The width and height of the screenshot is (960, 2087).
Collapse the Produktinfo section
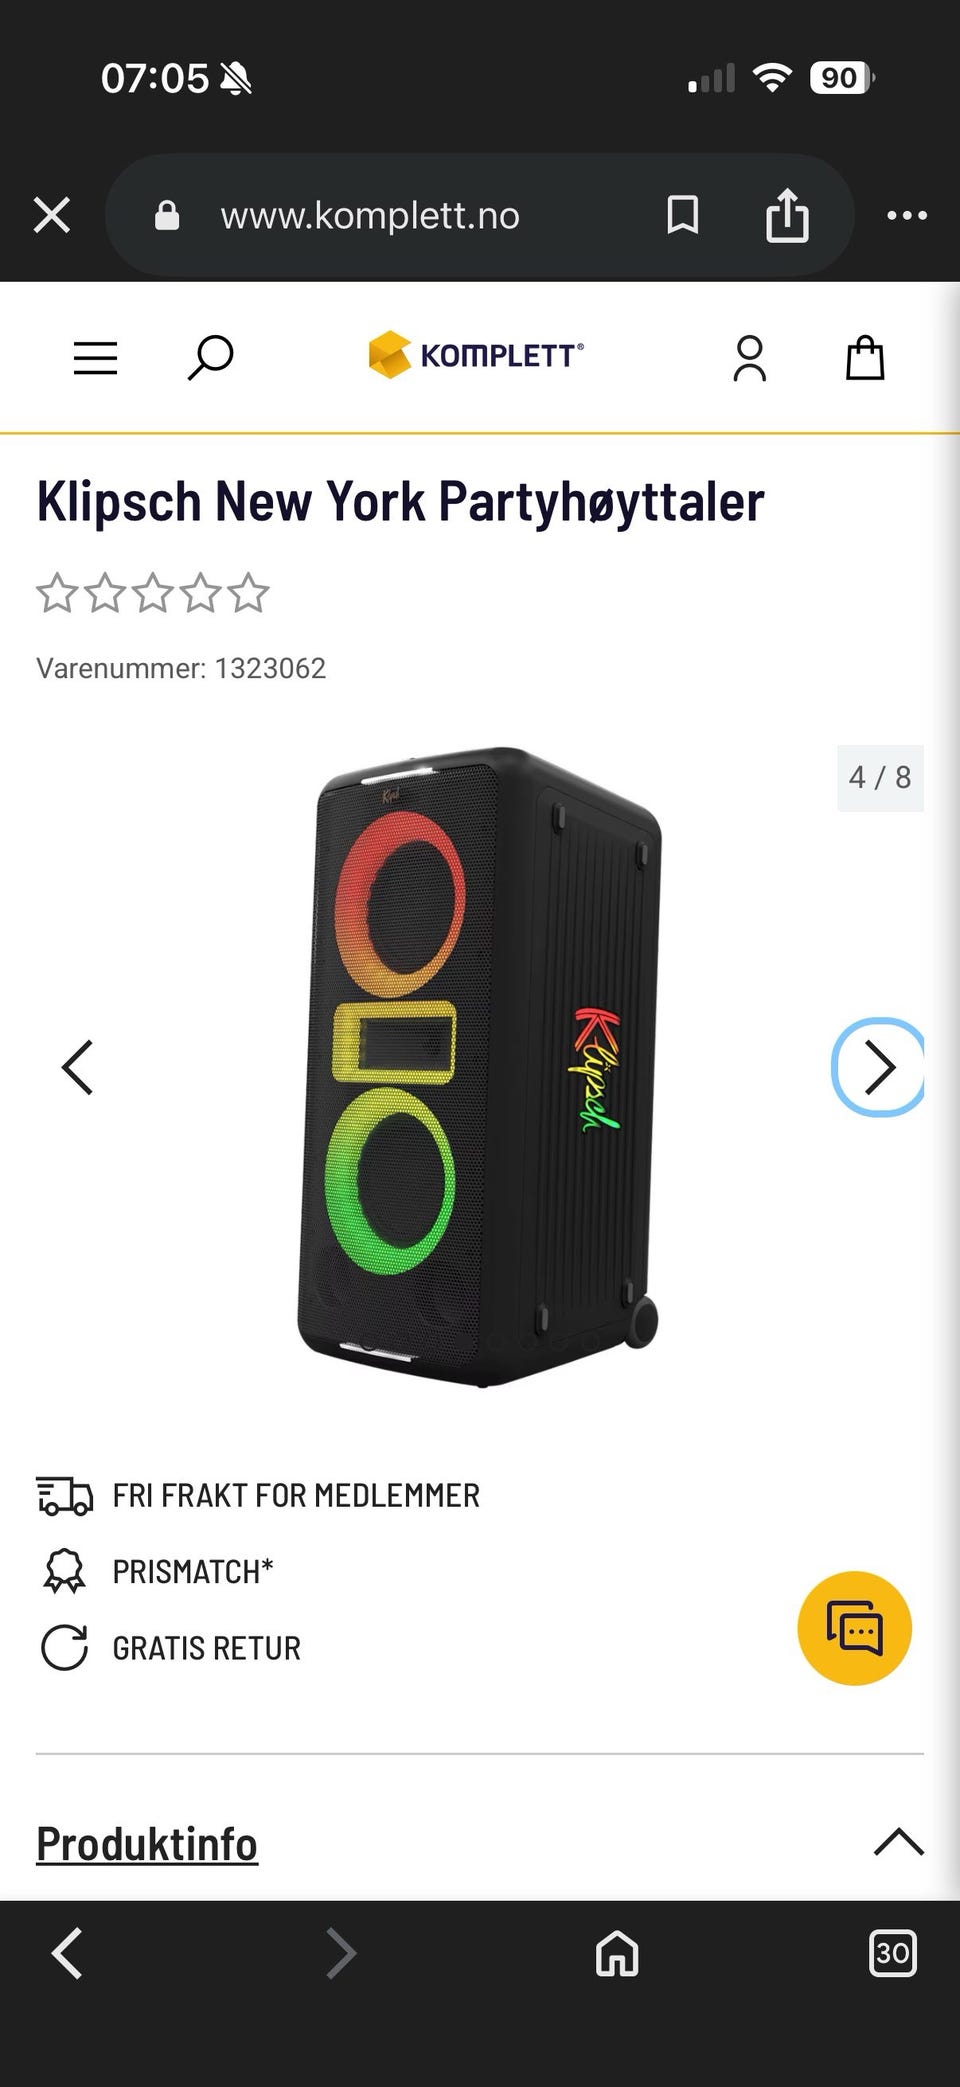898,1842
